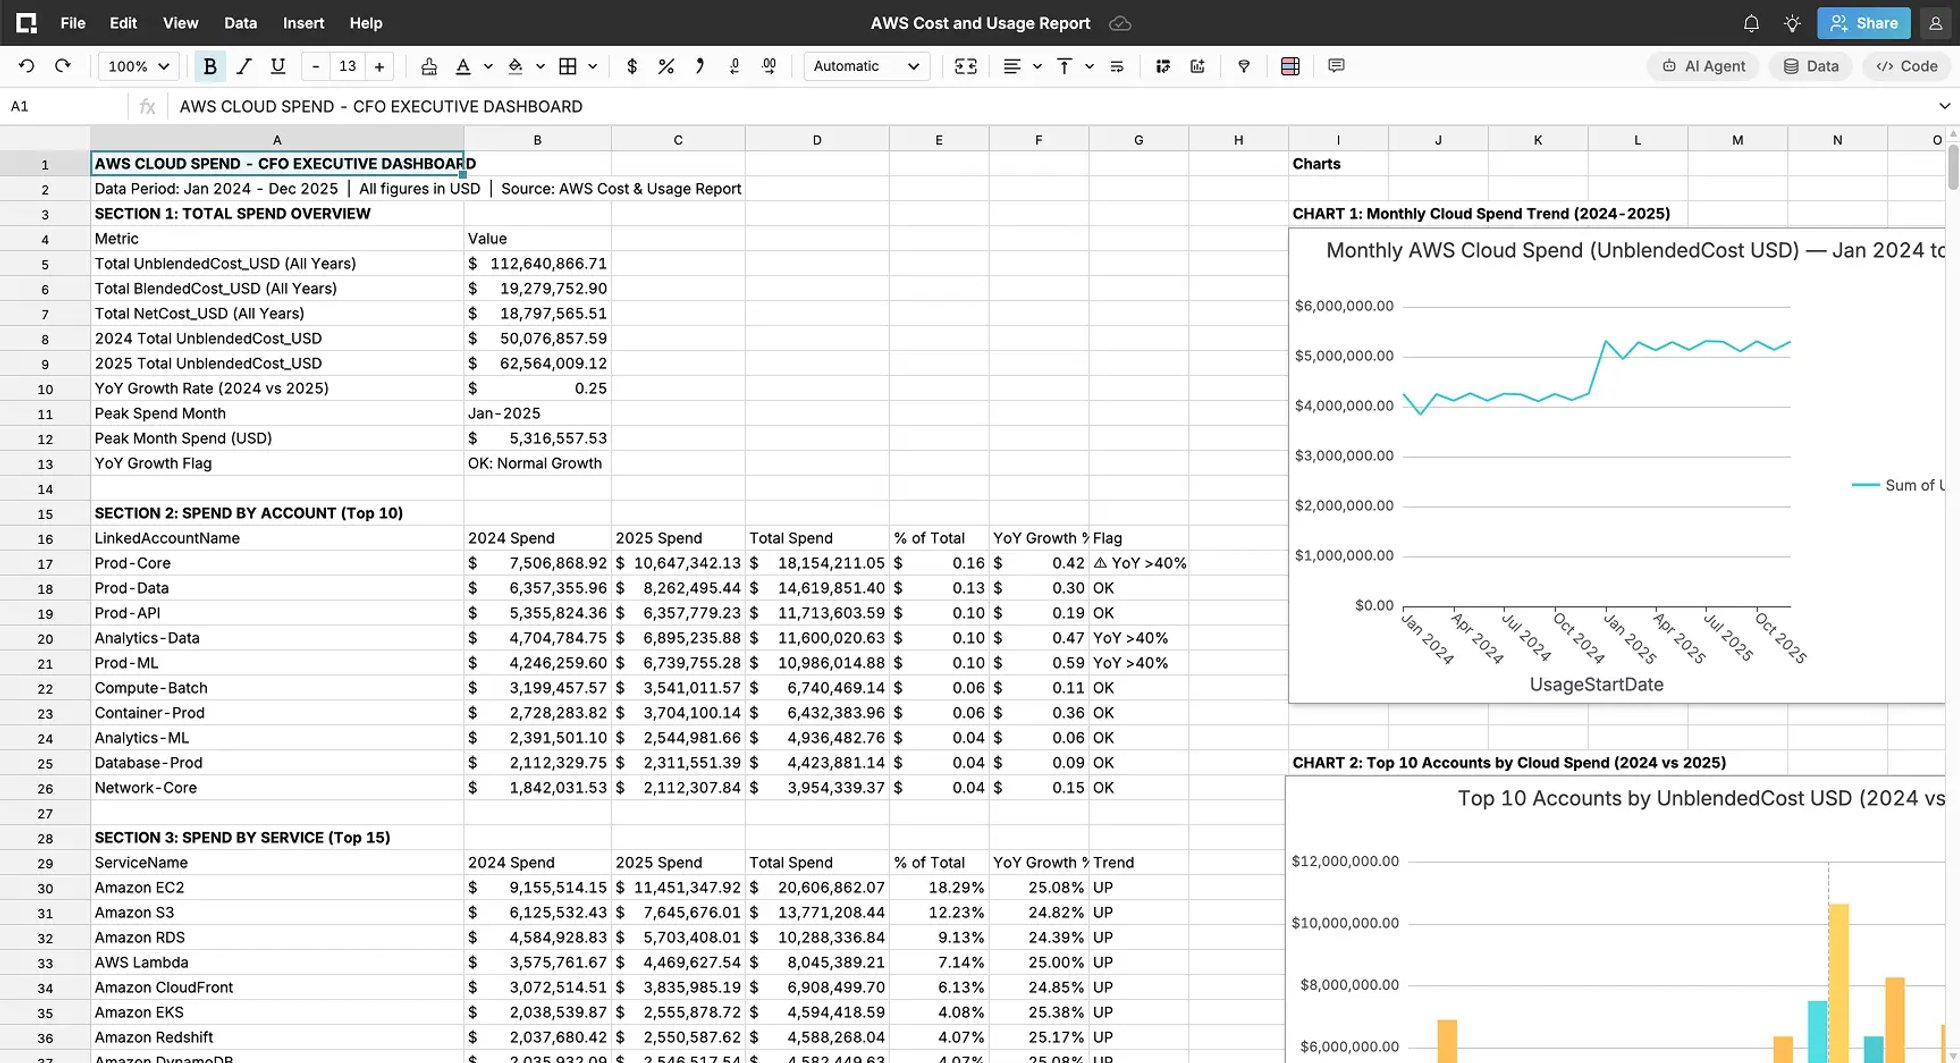Viewport: 1960px width, 1063px height.
Task: Open the Code panel button
Action: [x=1906, y=66]
